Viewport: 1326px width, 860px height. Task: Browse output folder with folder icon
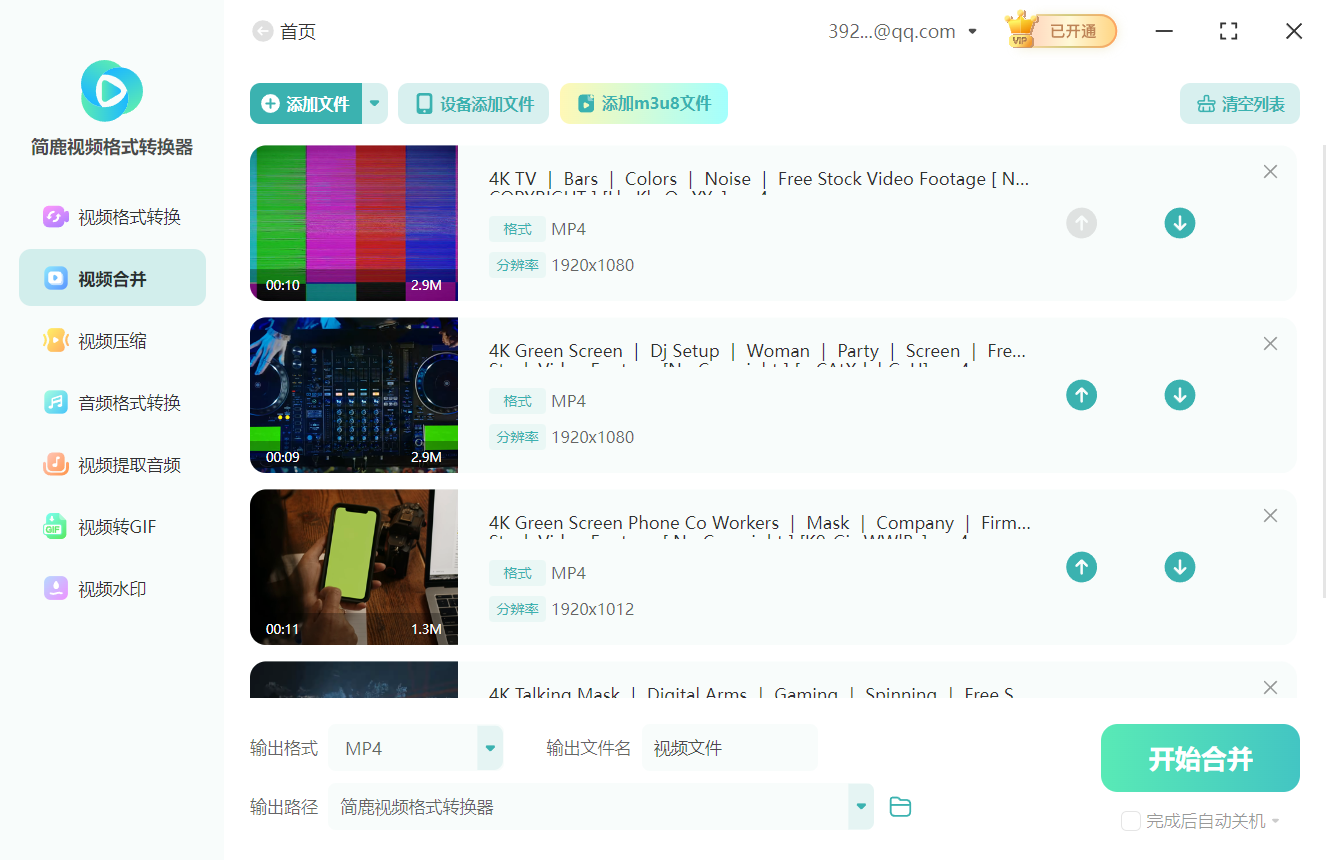pos(900,807)
